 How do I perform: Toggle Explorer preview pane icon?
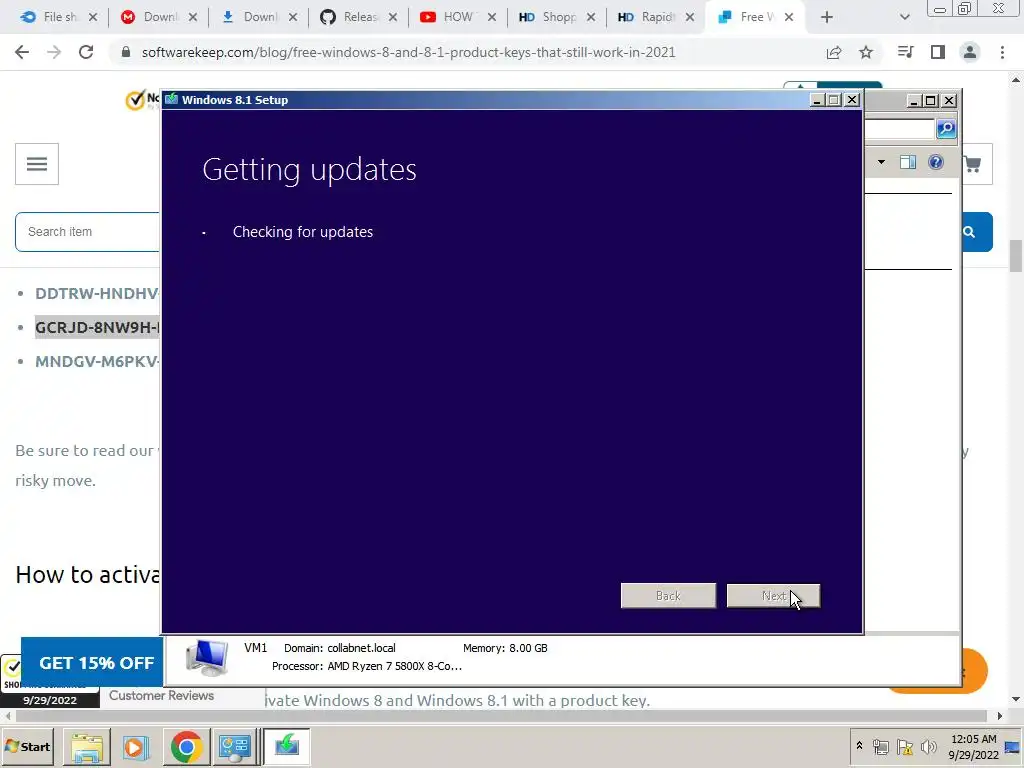[908, 162]
